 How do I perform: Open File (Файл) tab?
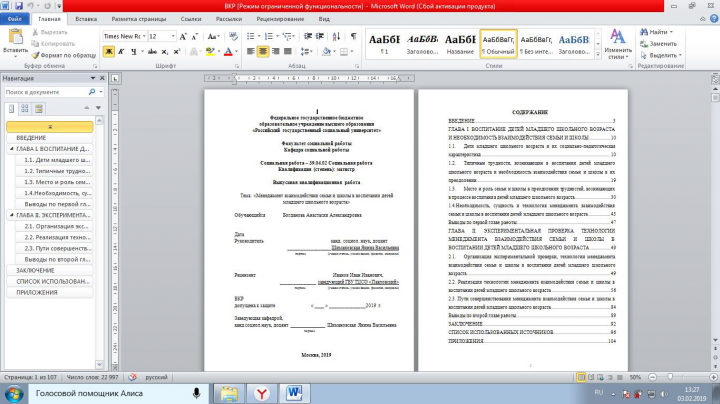15,19
